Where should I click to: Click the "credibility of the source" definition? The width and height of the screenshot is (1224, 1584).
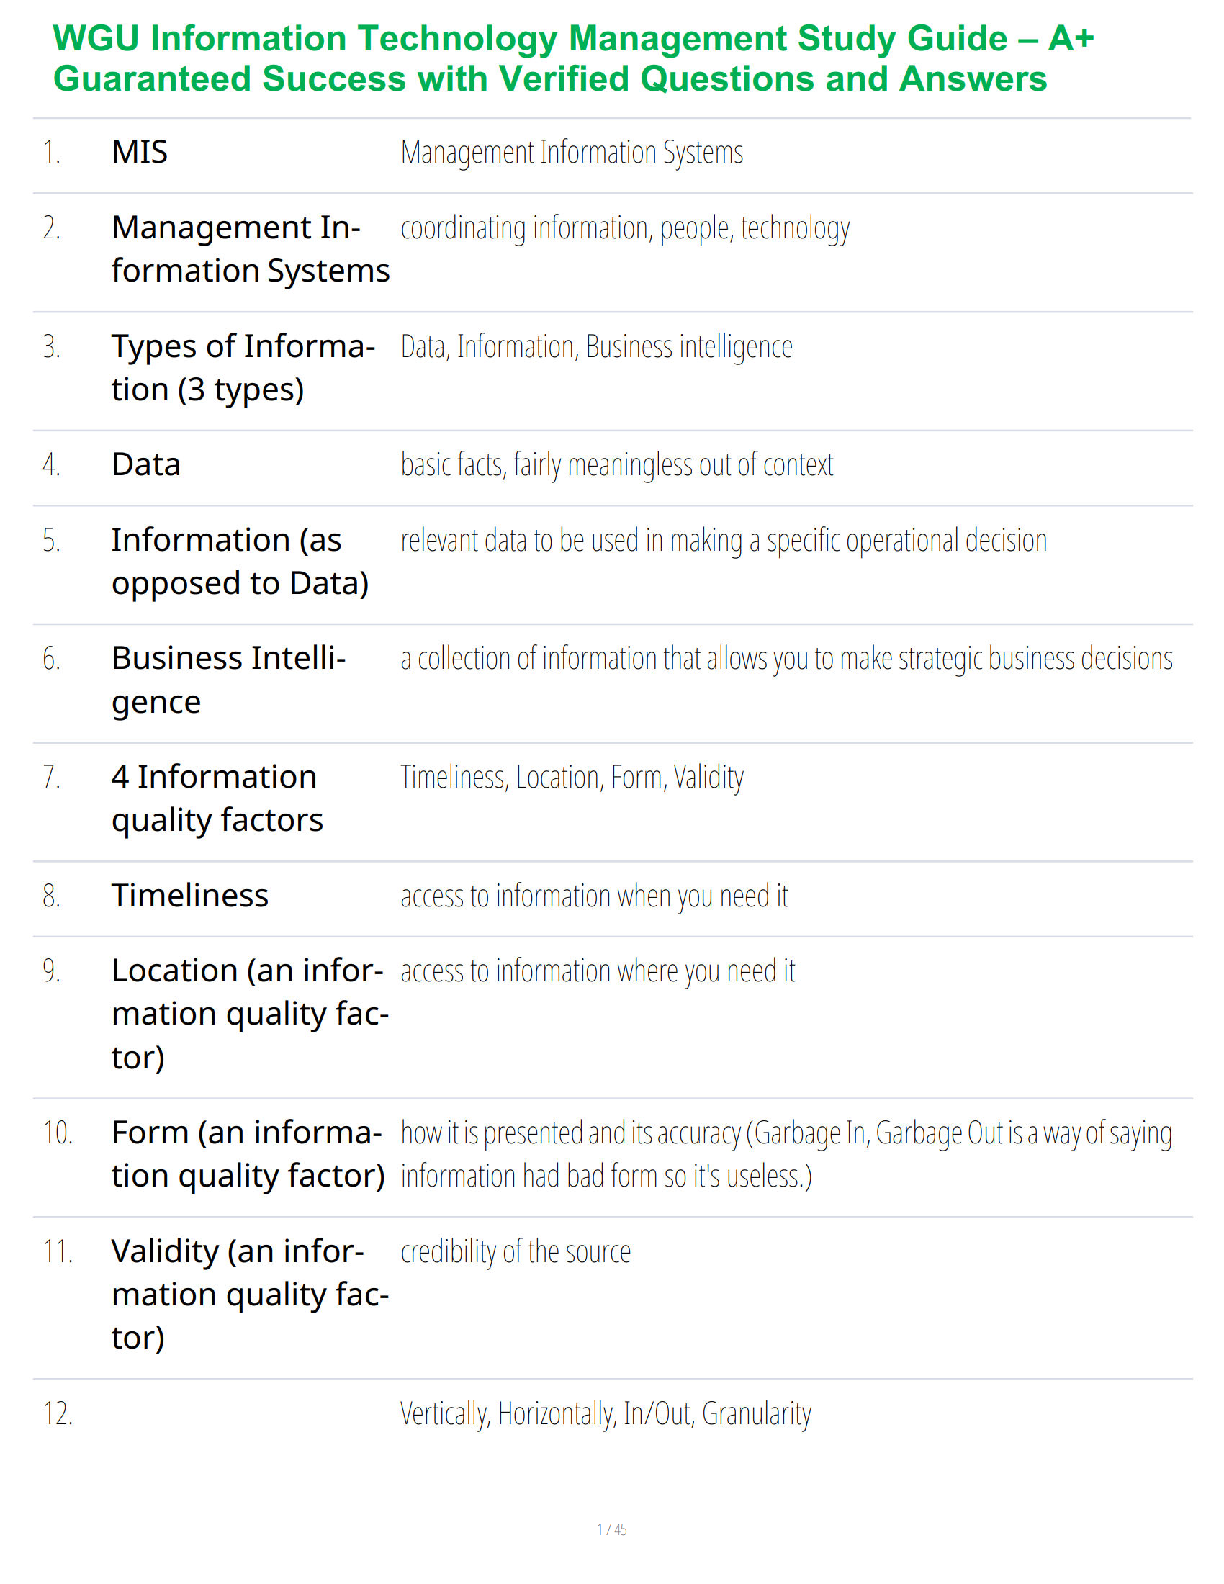point(515,1252)
